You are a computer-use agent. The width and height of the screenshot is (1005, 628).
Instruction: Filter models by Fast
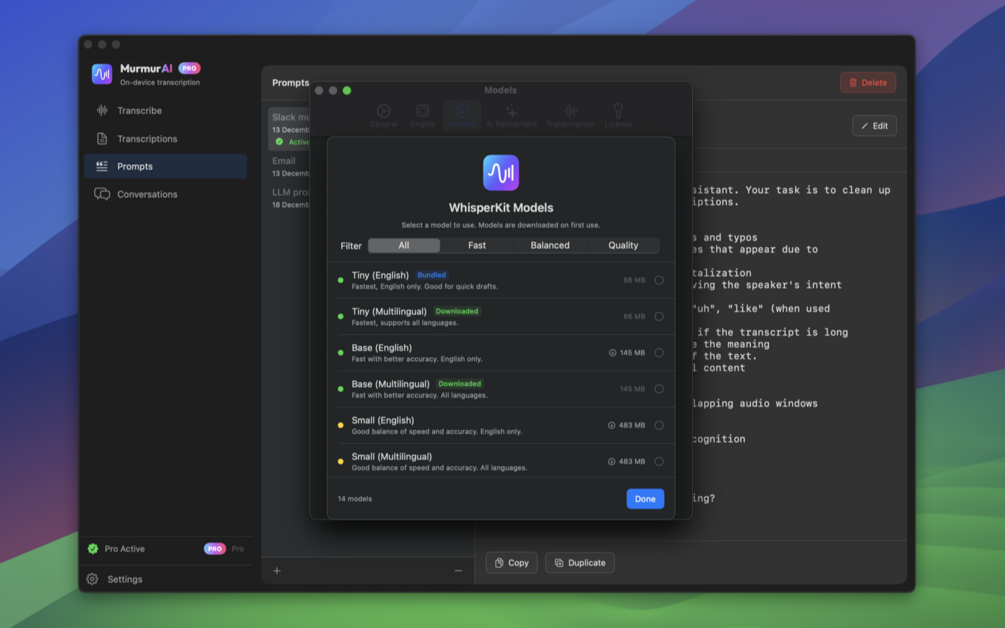477,245
